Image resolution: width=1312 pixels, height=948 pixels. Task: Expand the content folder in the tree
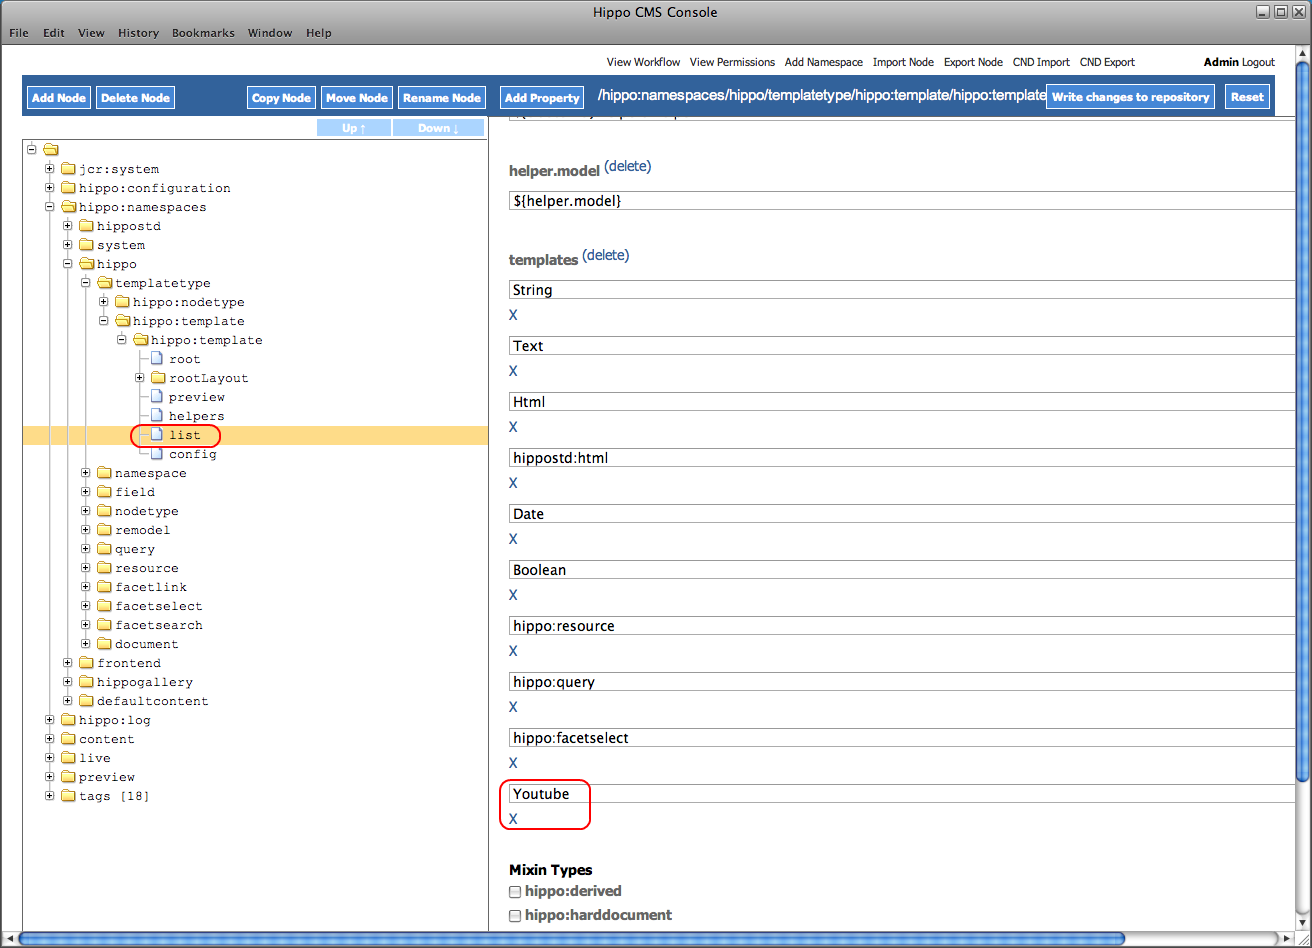[x=50, y=739]
